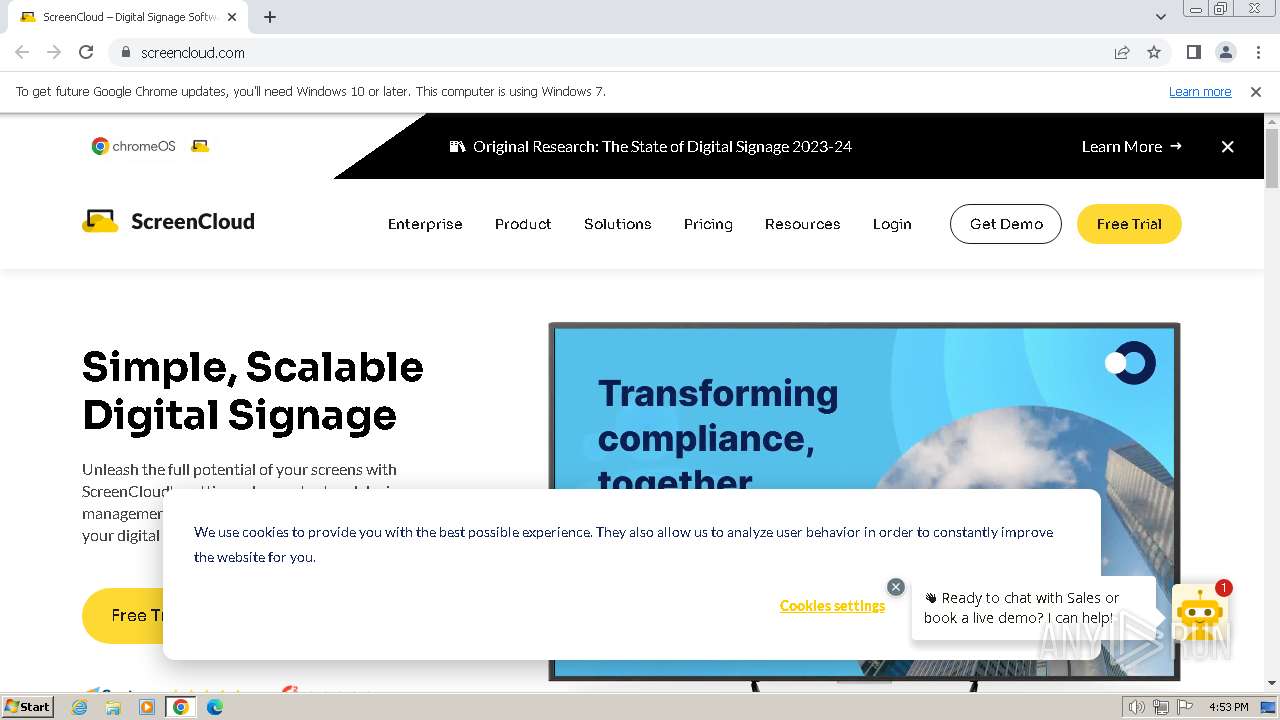
Task: Open the volume control in the tray
Action: (x=1137, y=707)
